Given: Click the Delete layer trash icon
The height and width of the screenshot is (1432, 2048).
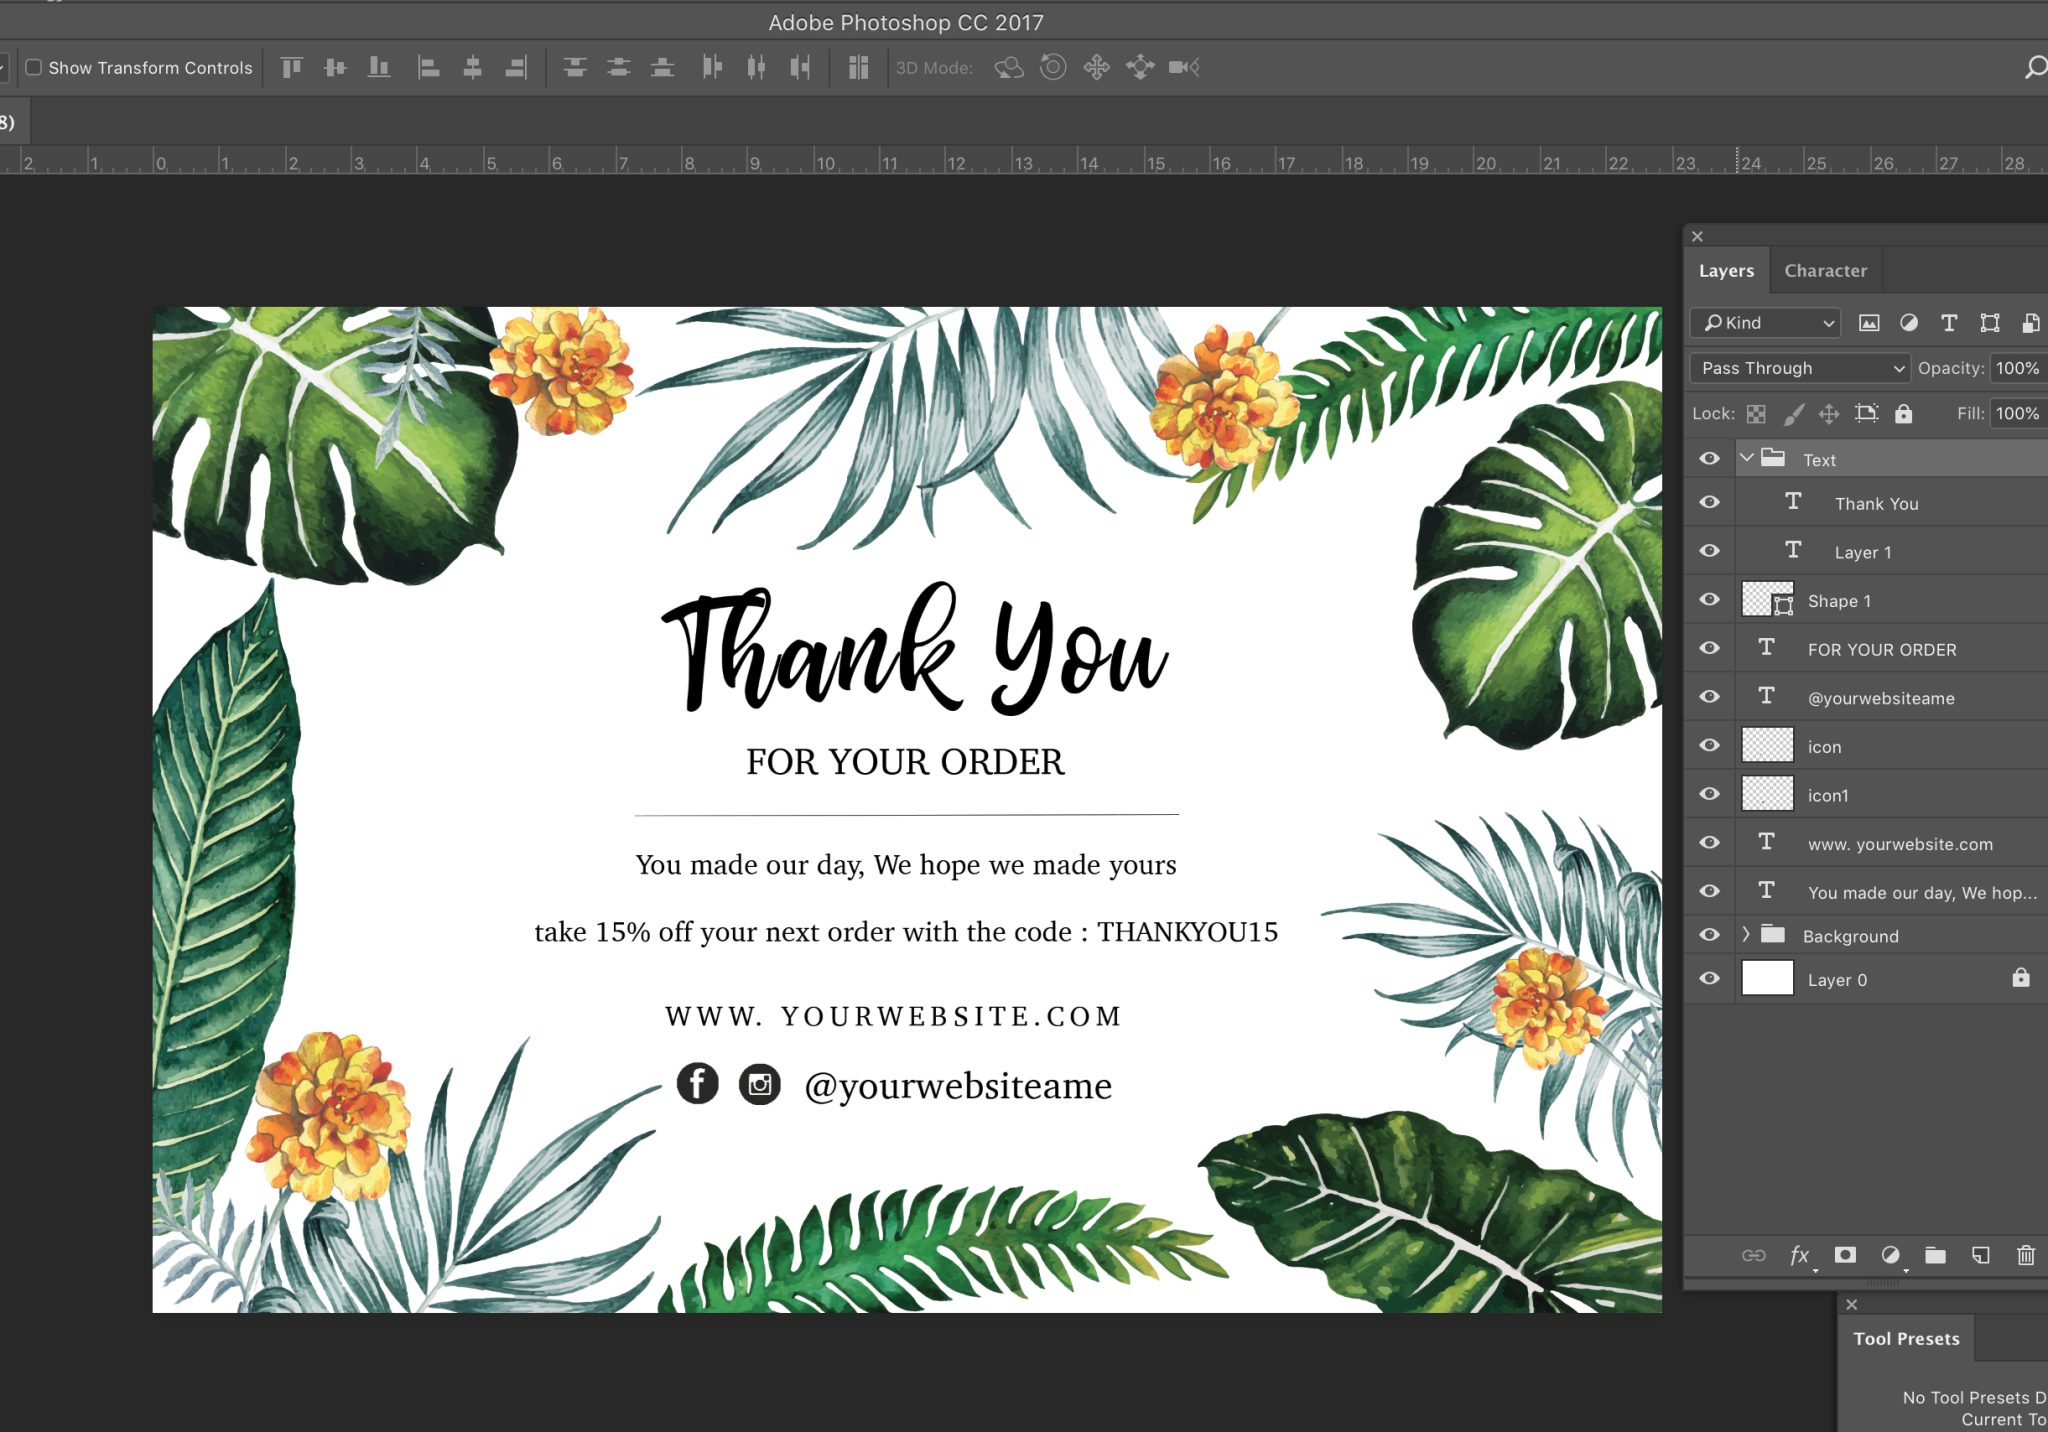Looking at the screenshot, I should [x=2026, y=1256].
